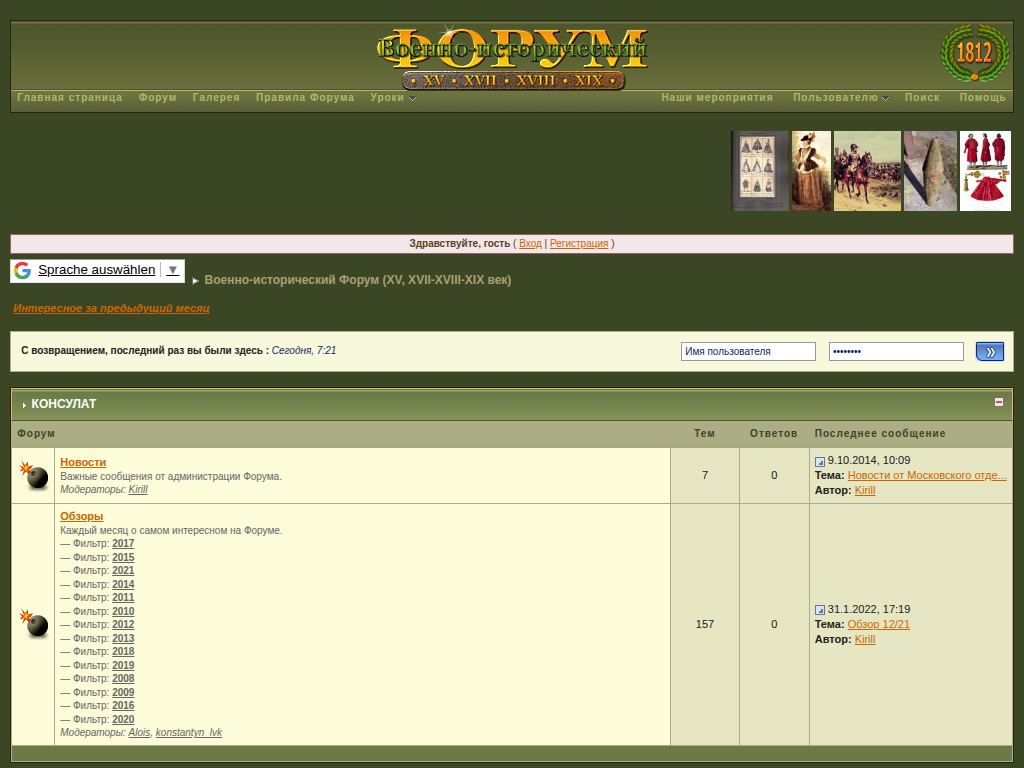Select the 2017 filter under Обзоры

click(123, 544)
